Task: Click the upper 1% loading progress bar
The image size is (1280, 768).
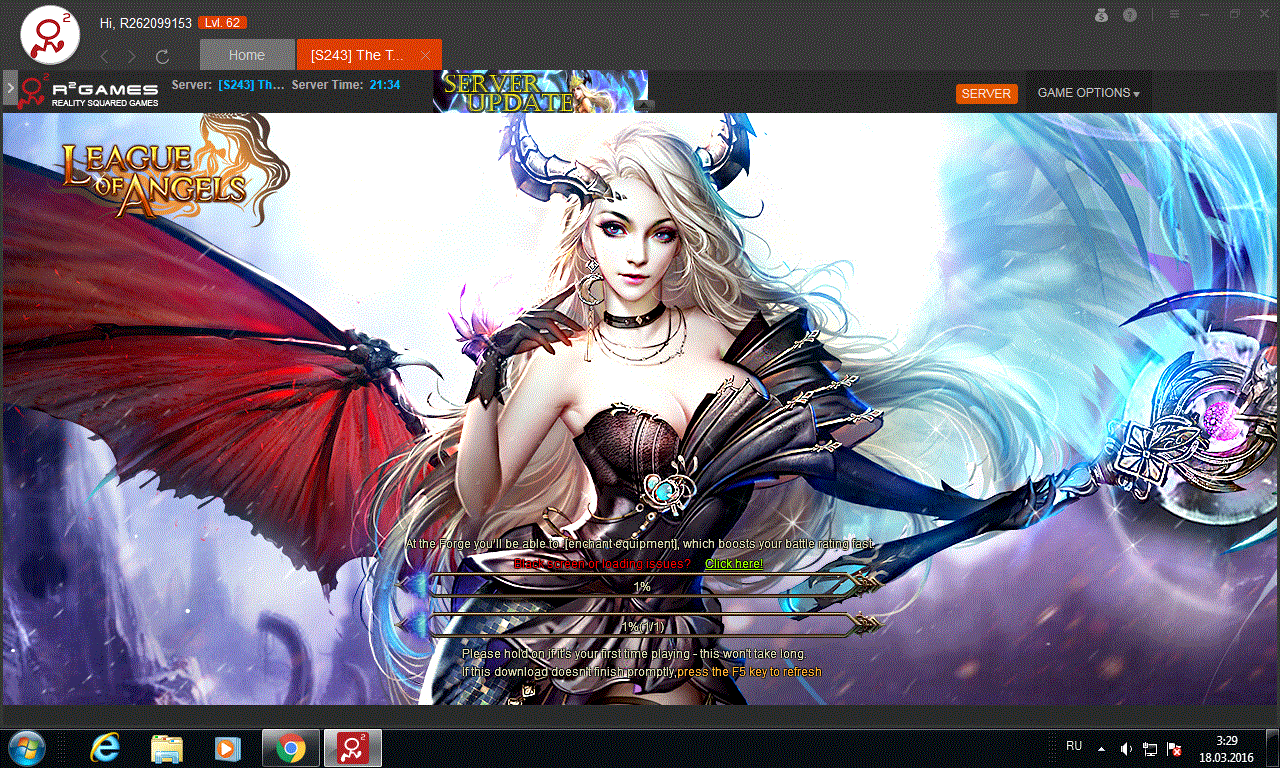Action: click(x=641, y=586)
